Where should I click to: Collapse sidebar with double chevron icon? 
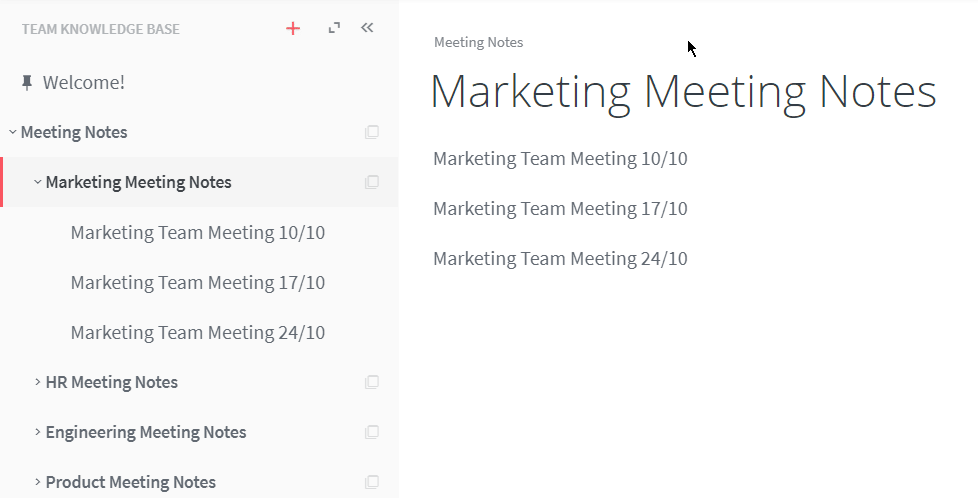click(367, 27)
